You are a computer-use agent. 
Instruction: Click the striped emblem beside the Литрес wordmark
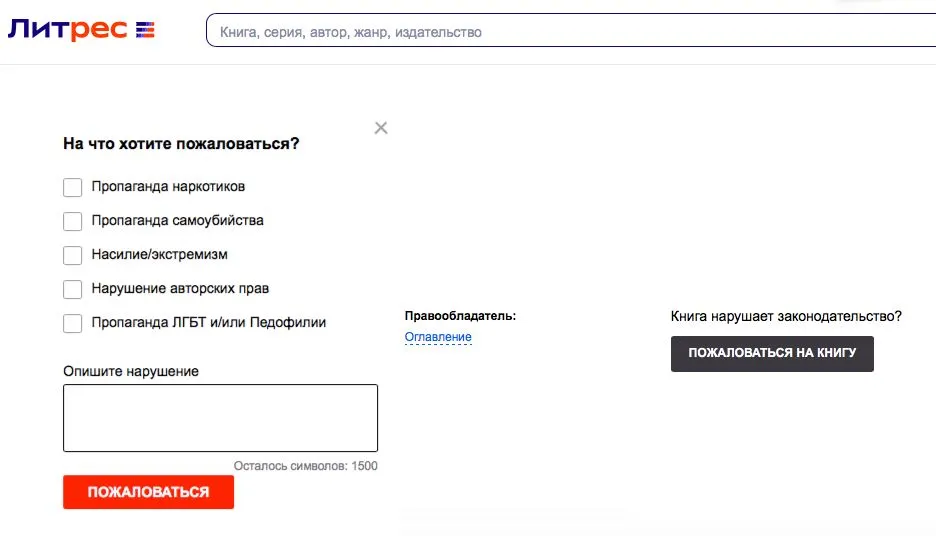click(x=145, y=30)
